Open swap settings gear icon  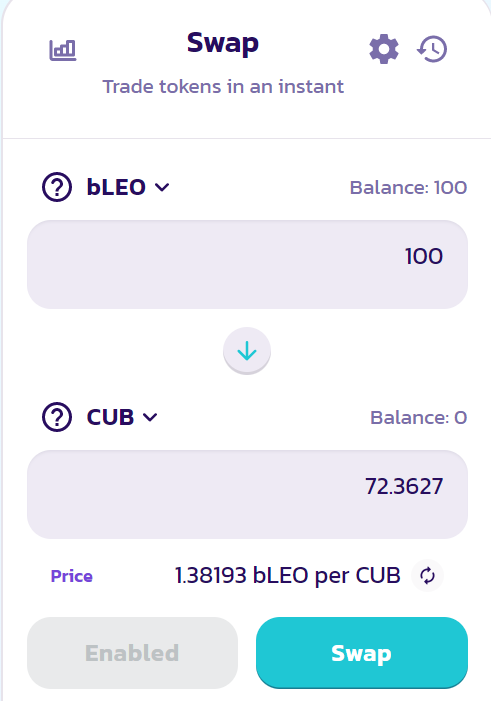[x=384, y=49]
